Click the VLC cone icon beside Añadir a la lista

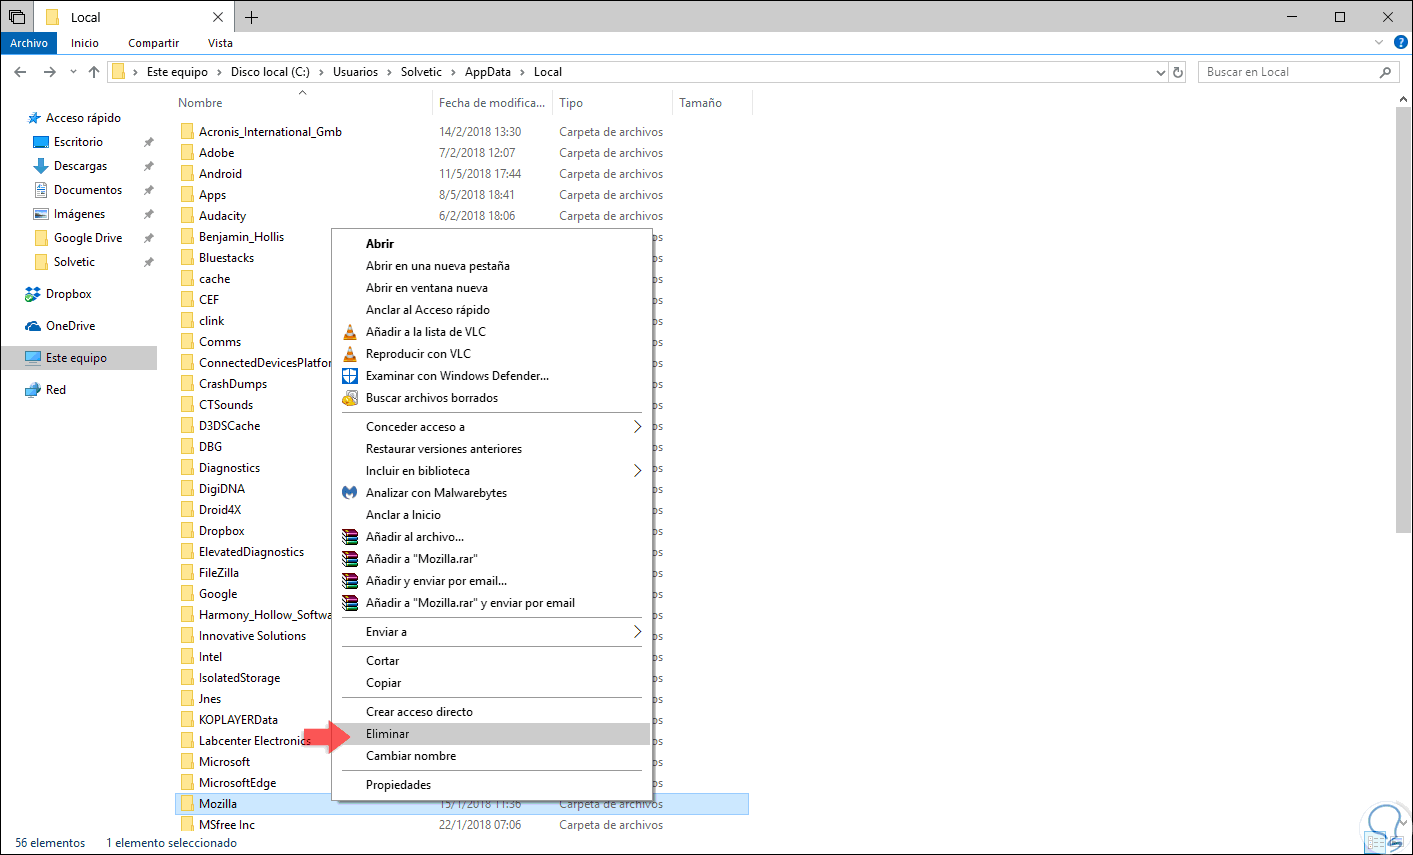click(350, 332)
